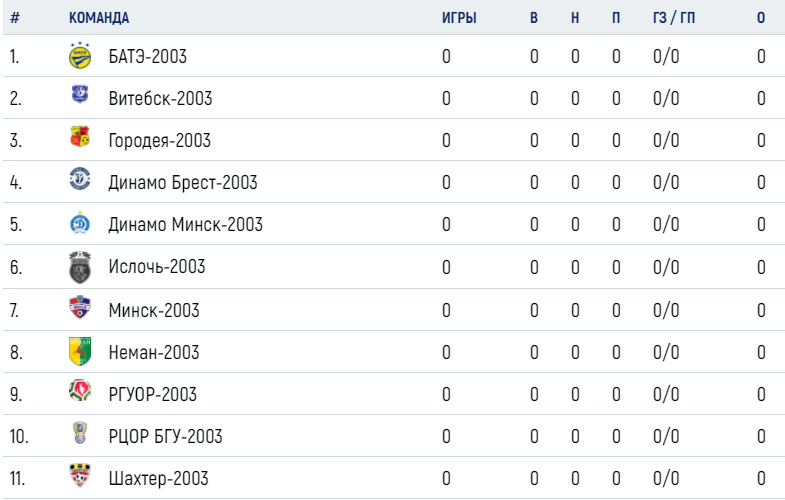This screenshot has height=500, width=785.
Task: Click the РГУОР-2003 team logo
Action: click(x=80, y=391)
